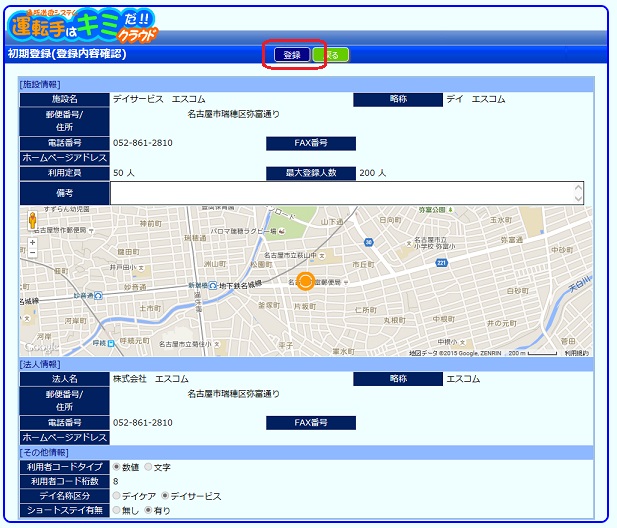Click the 登録 register button
Viewport: 617px width, 528px height.
(x=292, y=55)
